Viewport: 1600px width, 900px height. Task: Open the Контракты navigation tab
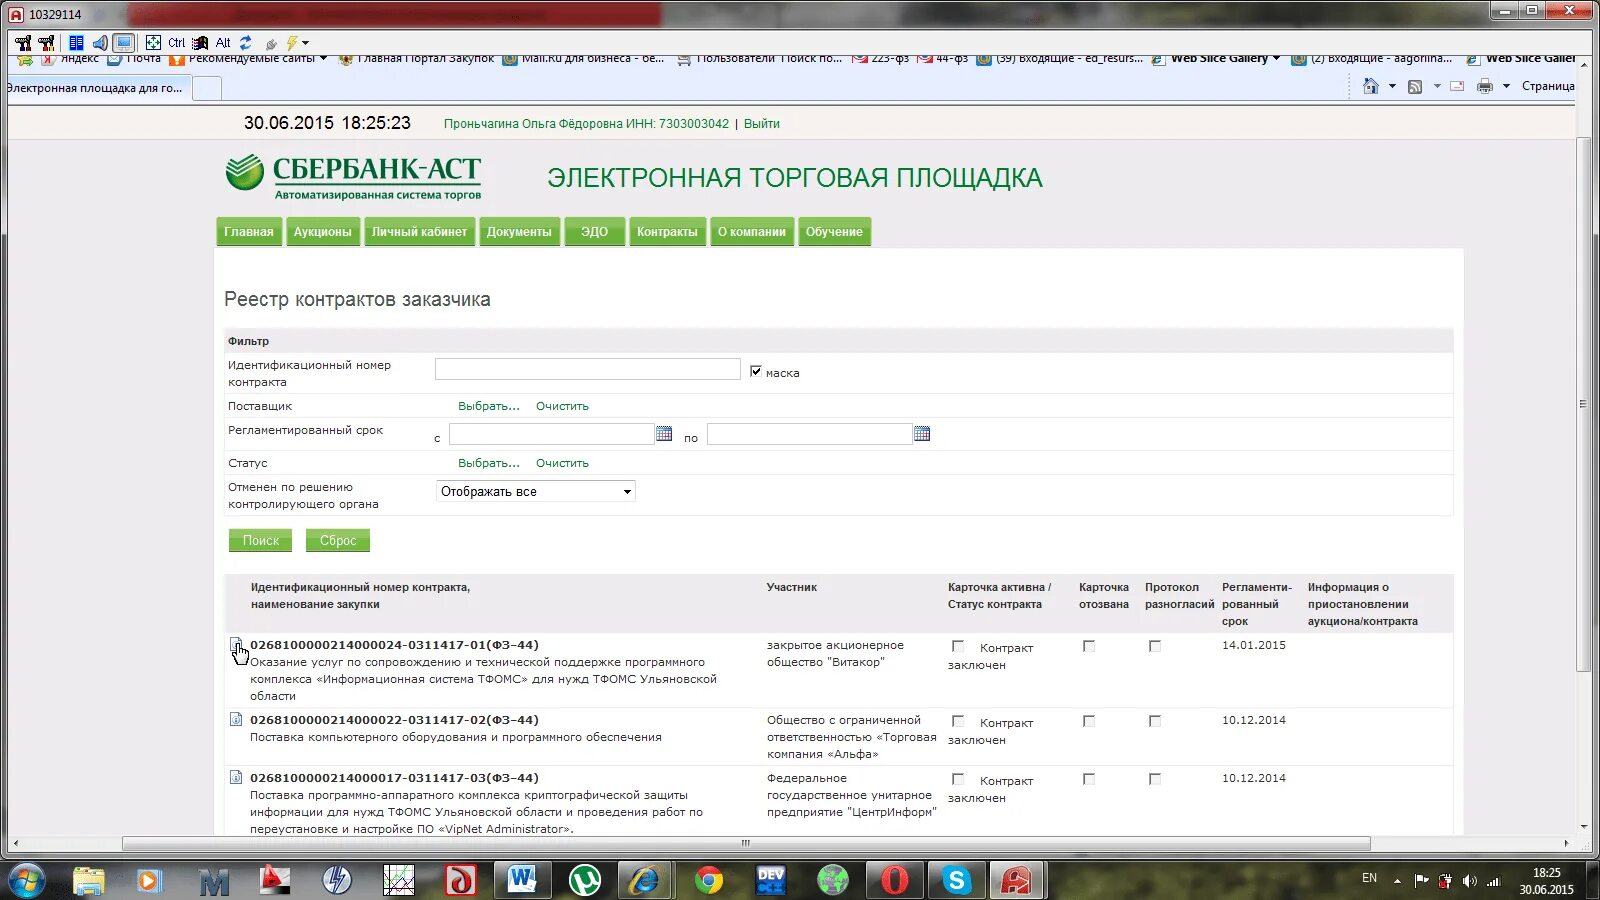[x=667, y=232]
